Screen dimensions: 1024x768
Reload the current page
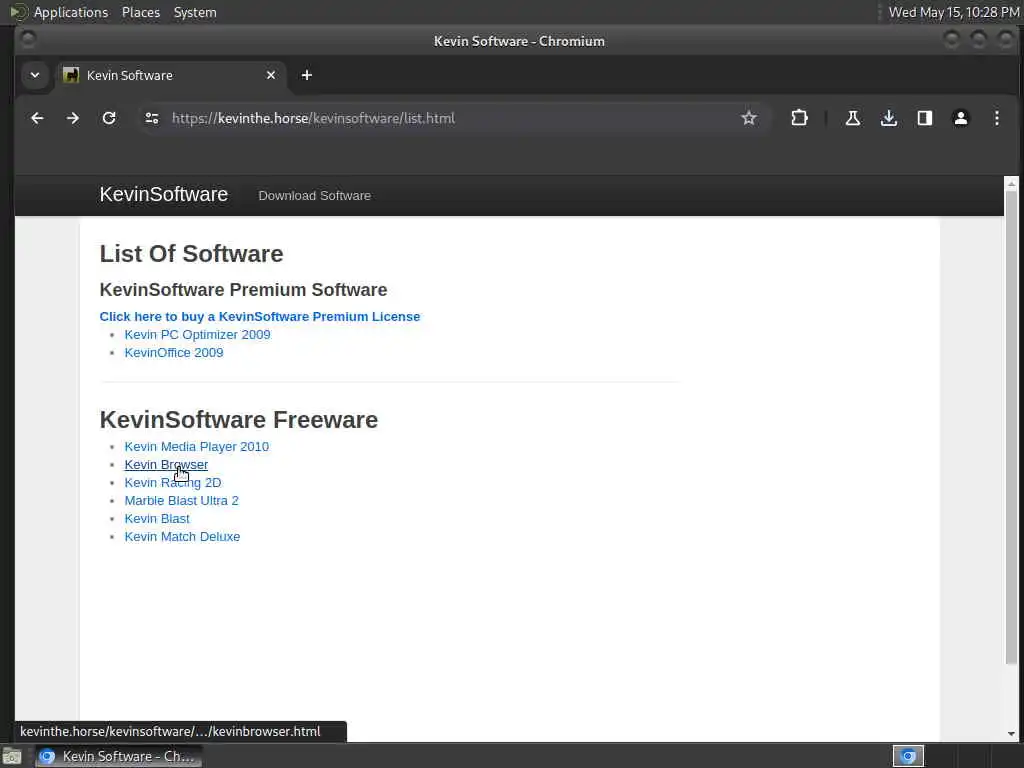point(109,118)
